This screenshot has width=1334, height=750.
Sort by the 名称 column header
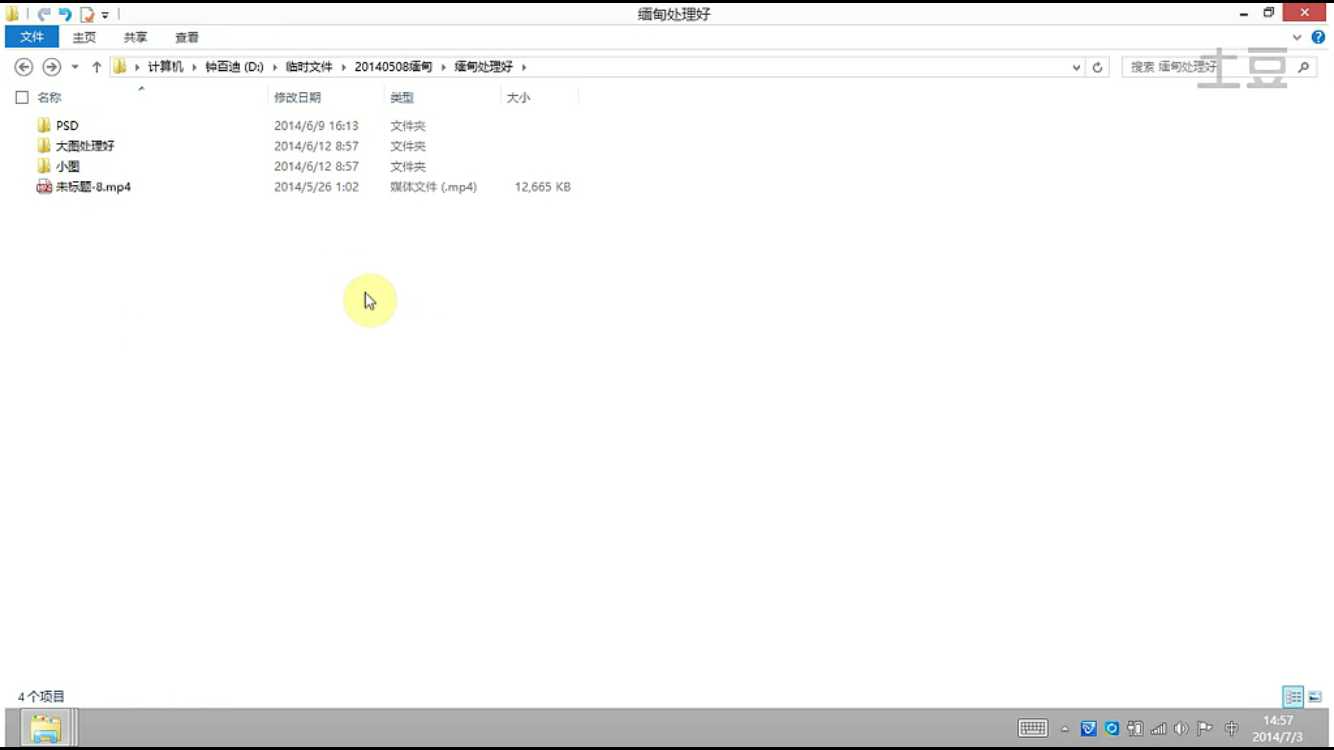point(49,97)
